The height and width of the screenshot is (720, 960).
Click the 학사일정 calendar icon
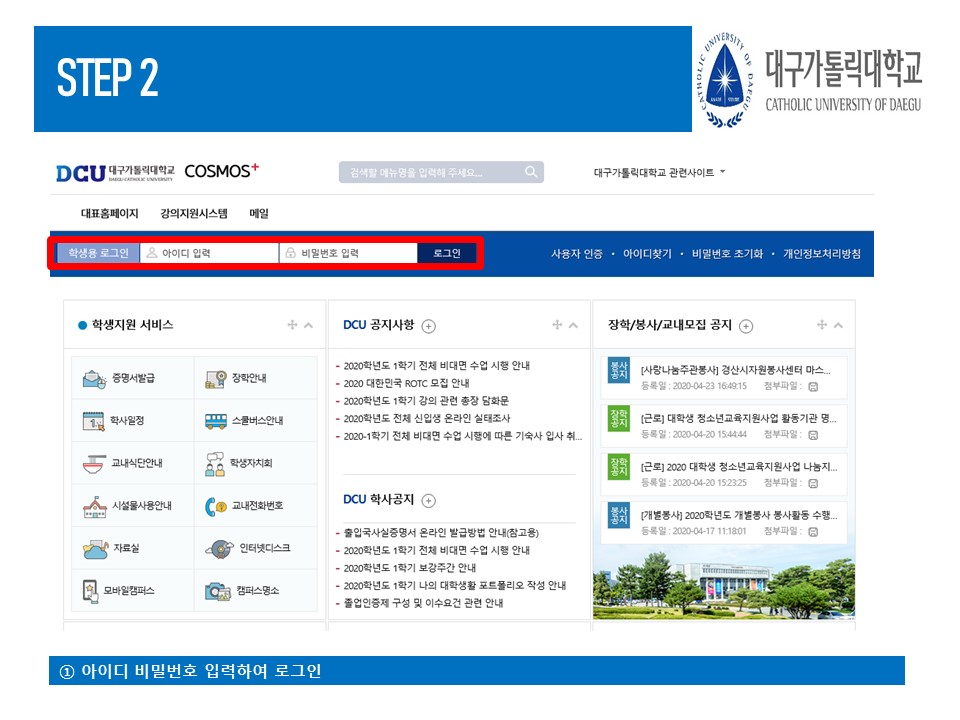tap(94, 421)
